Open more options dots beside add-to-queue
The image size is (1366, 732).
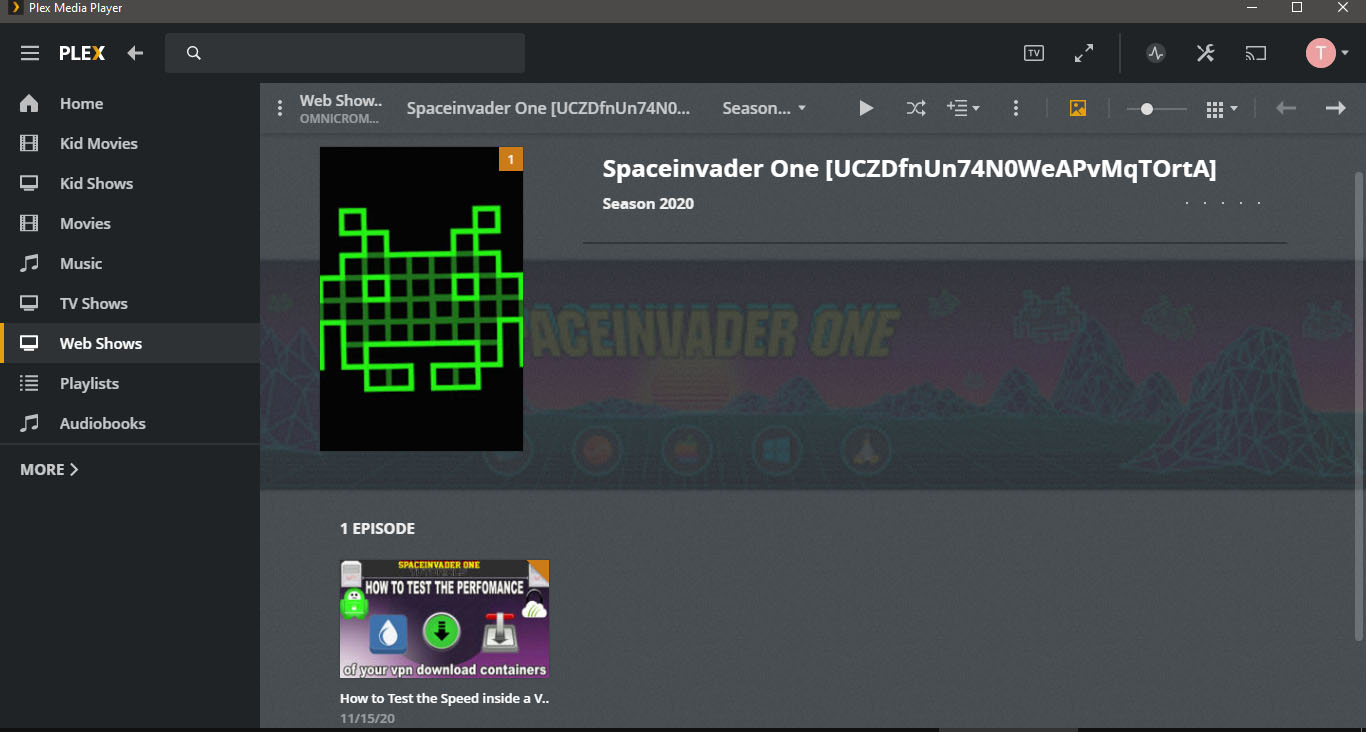1016,108
